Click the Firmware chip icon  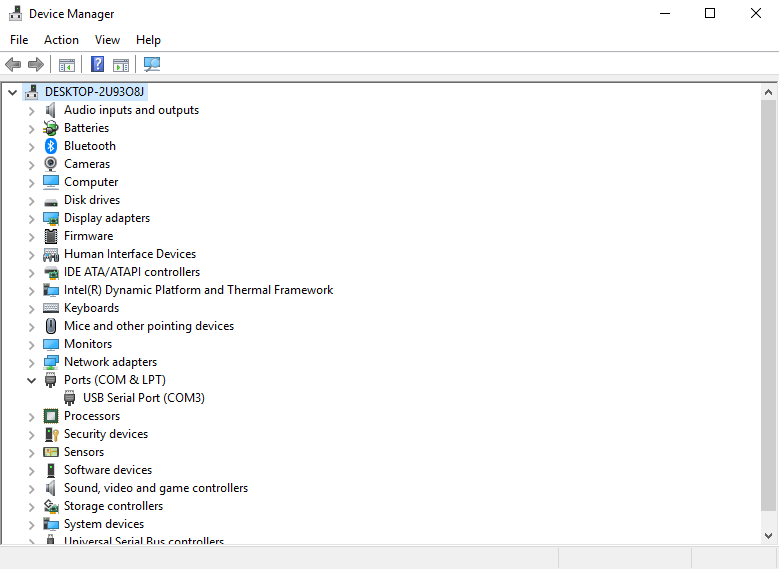[51, 236]
